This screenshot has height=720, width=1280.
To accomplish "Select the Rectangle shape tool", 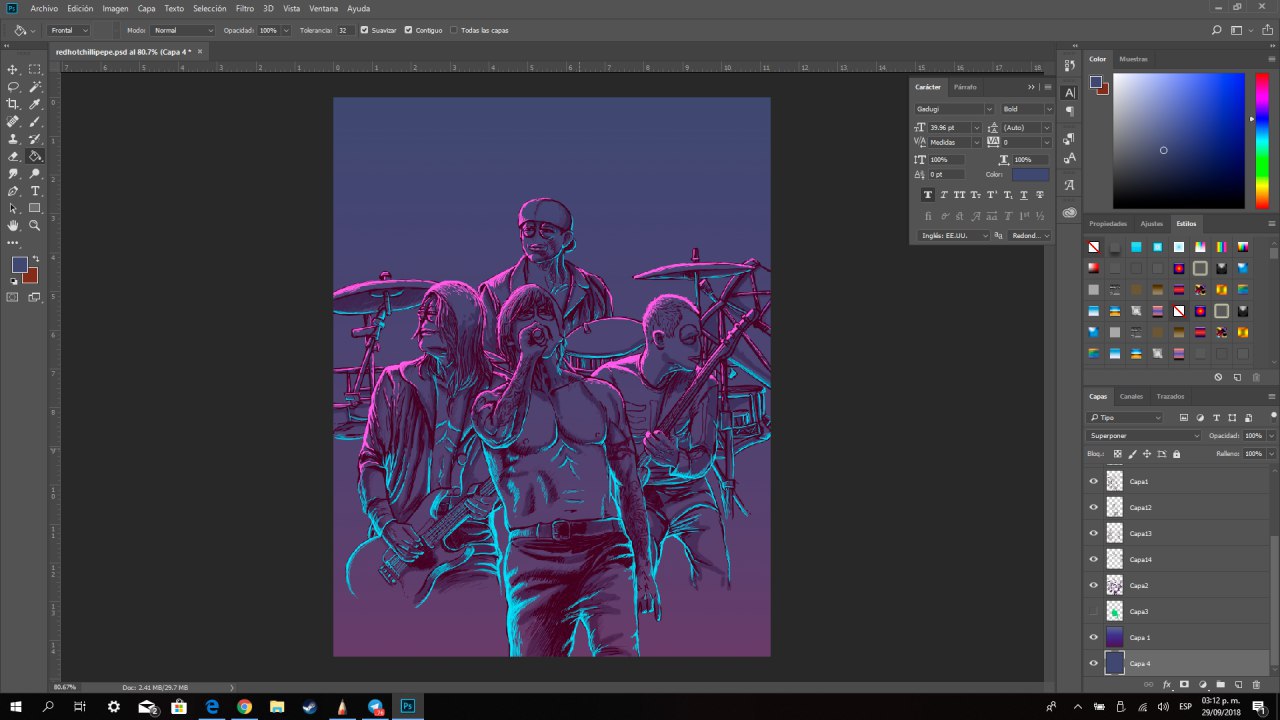I will [x=35, y=208].
